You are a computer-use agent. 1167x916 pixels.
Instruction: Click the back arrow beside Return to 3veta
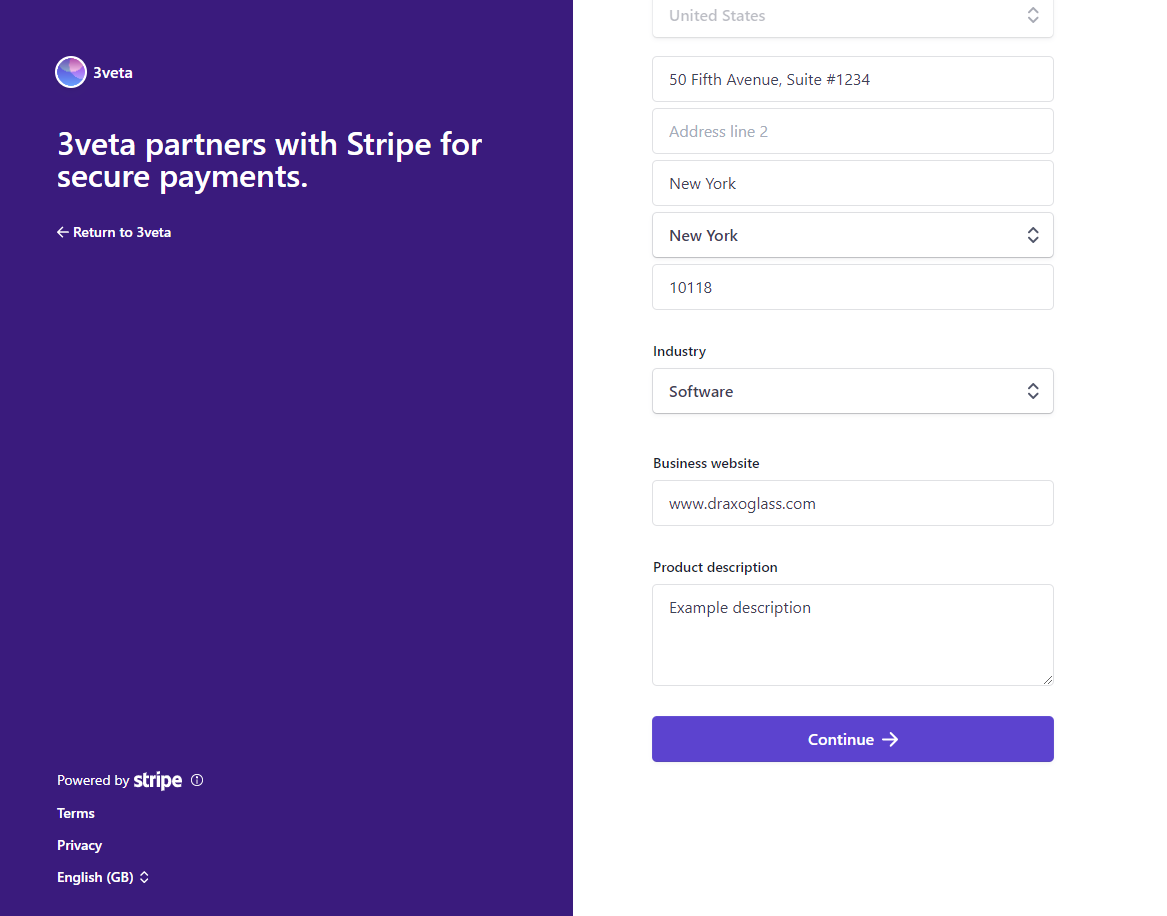pos(62,231)
